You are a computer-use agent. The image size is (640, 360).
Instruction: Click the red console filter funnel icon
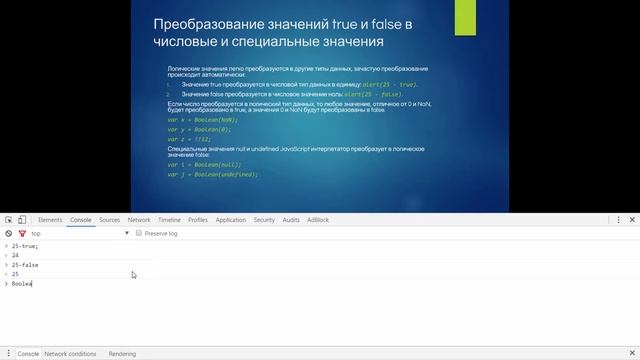point(22,233)
